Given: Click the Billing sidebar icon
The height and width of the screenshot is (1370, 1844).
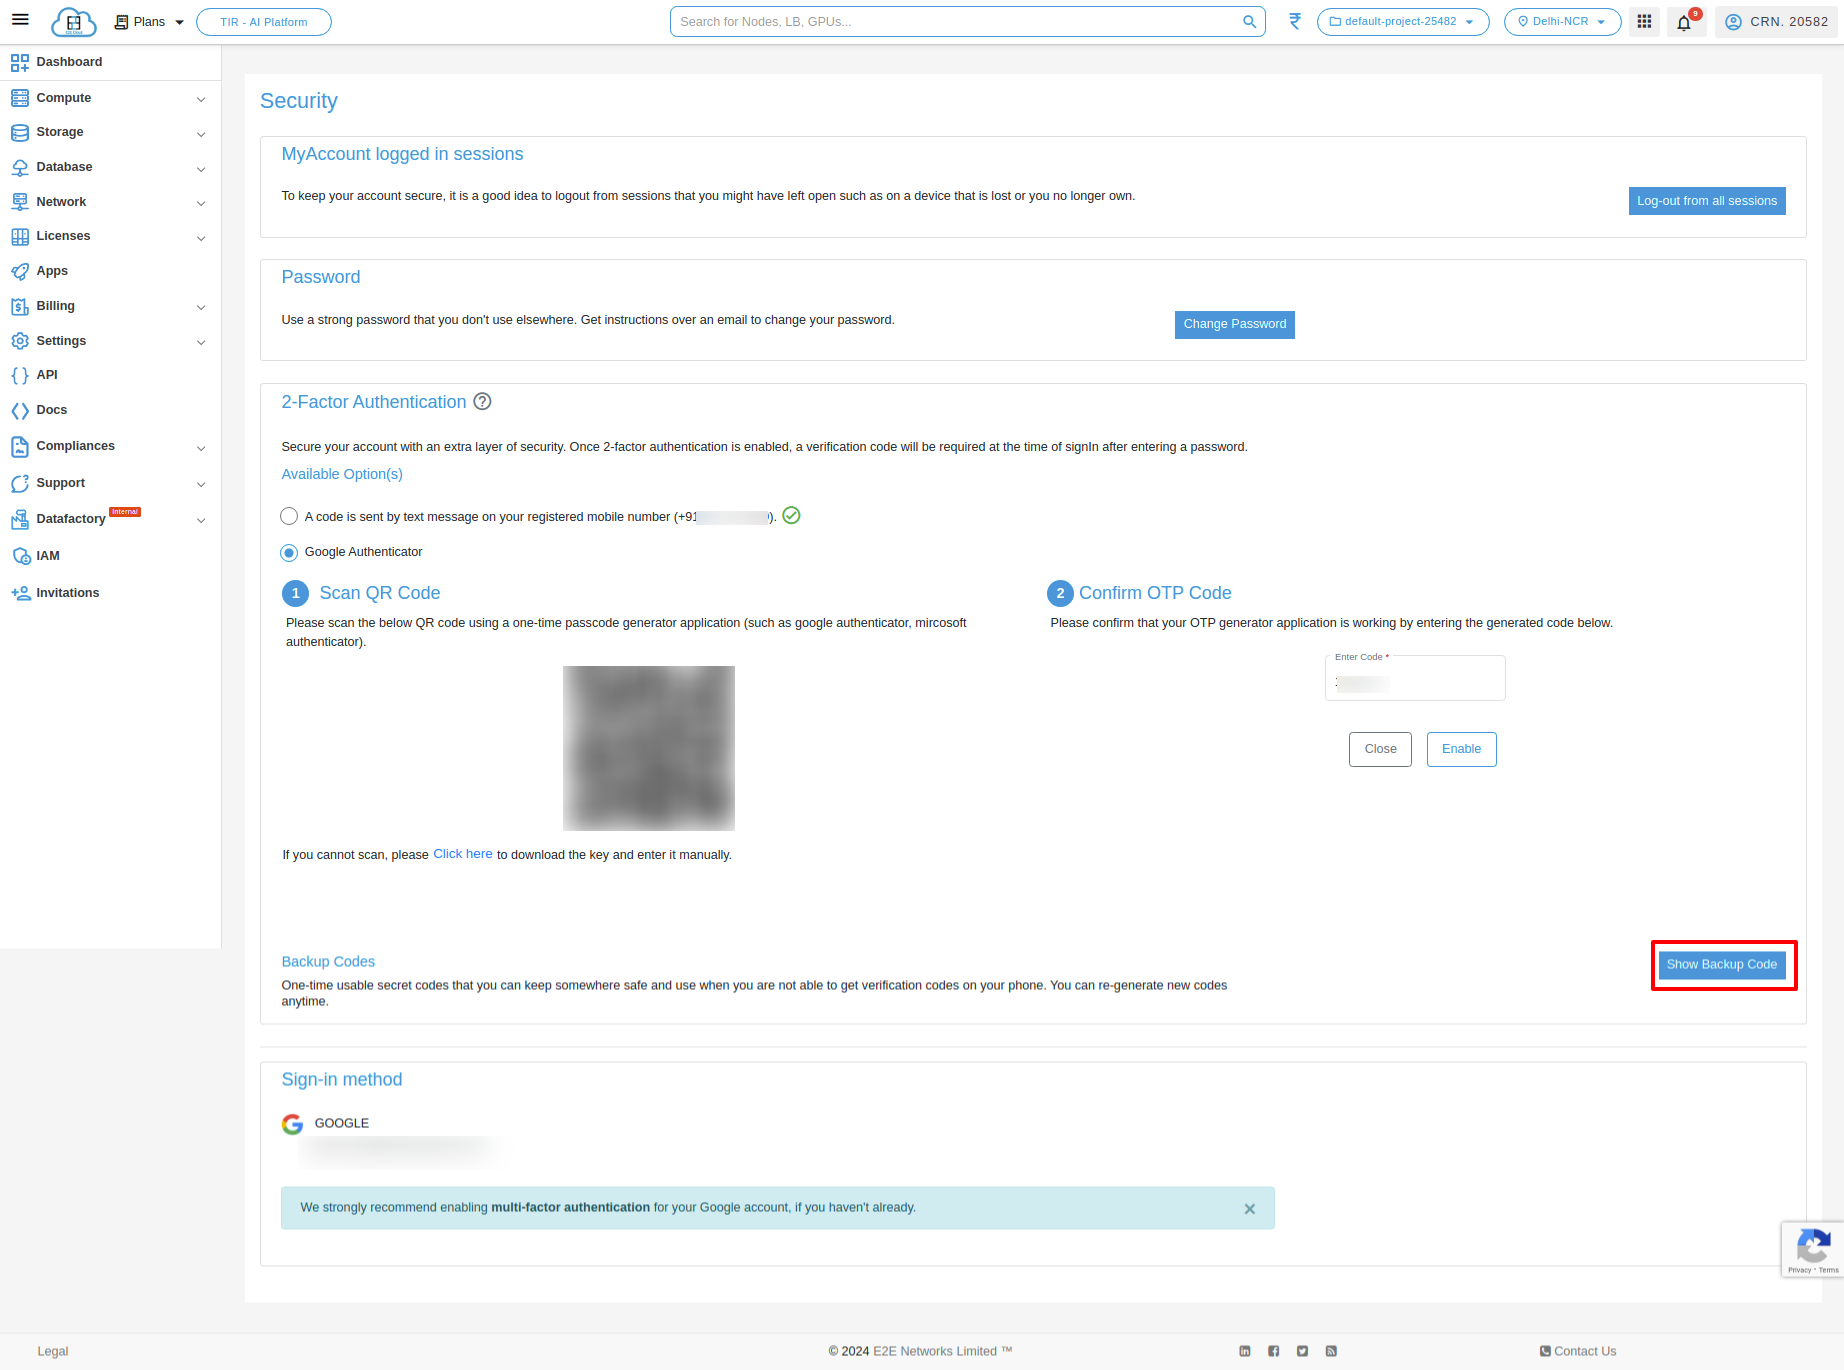Looking at the screenshot, I should coord(20,306).
